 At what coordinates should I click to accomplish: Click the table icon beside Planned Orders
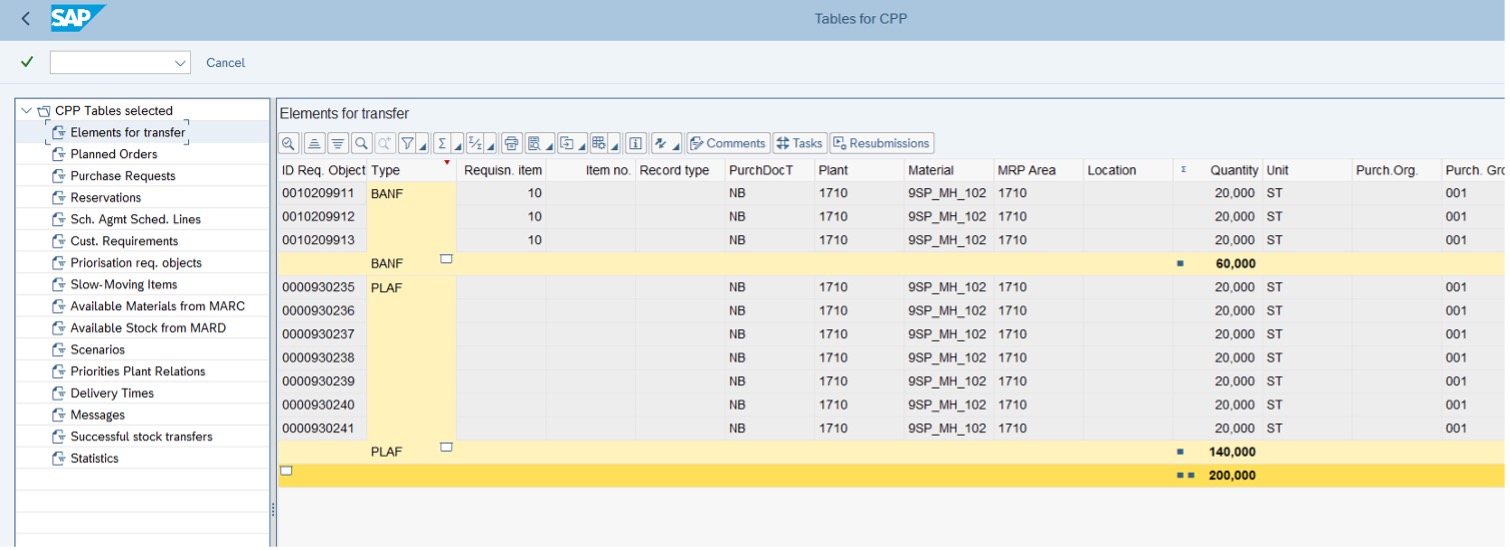[59, 154]
